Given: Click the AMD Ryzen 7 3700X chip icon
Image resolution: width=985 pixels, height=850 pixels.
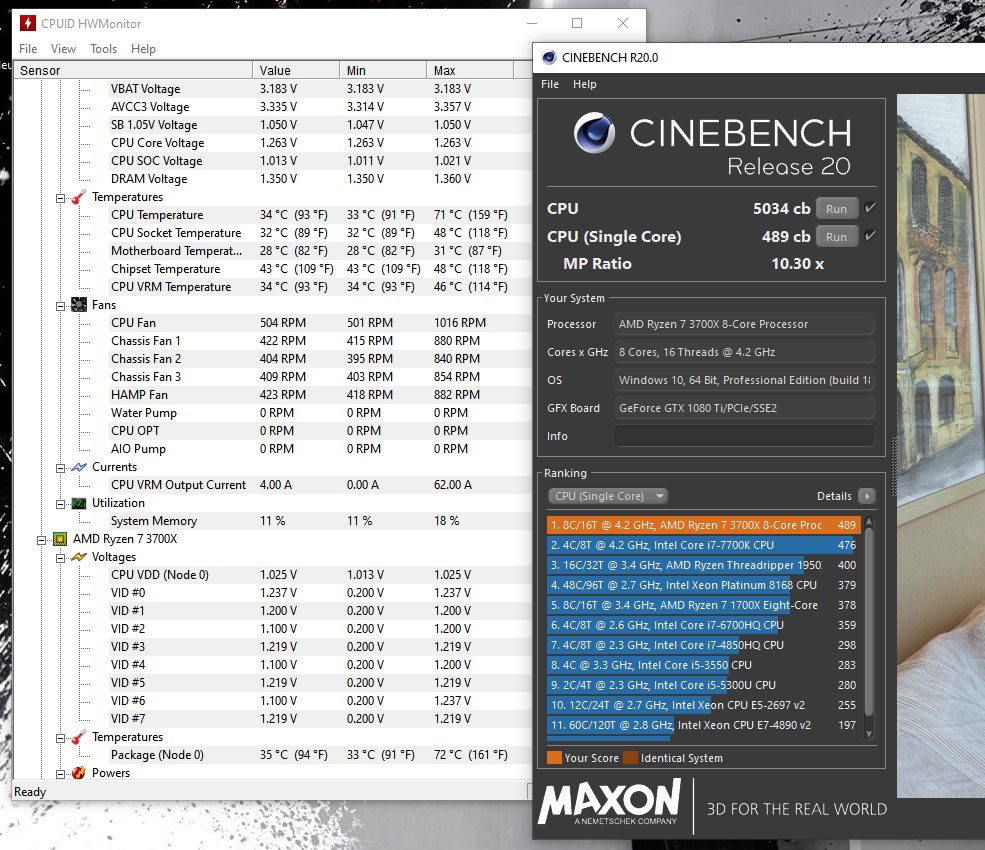Looking at the screenshot, I should 60,539.
